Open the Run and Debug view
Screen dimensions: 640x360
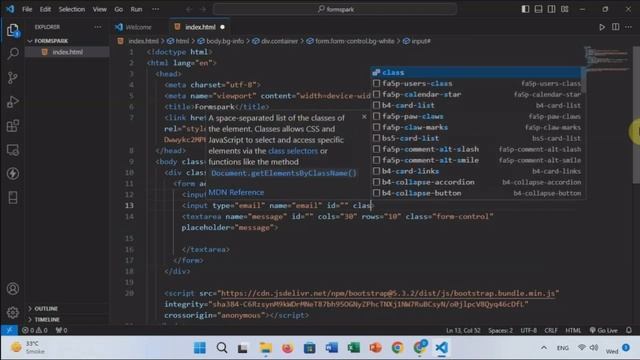click(13, 102)
